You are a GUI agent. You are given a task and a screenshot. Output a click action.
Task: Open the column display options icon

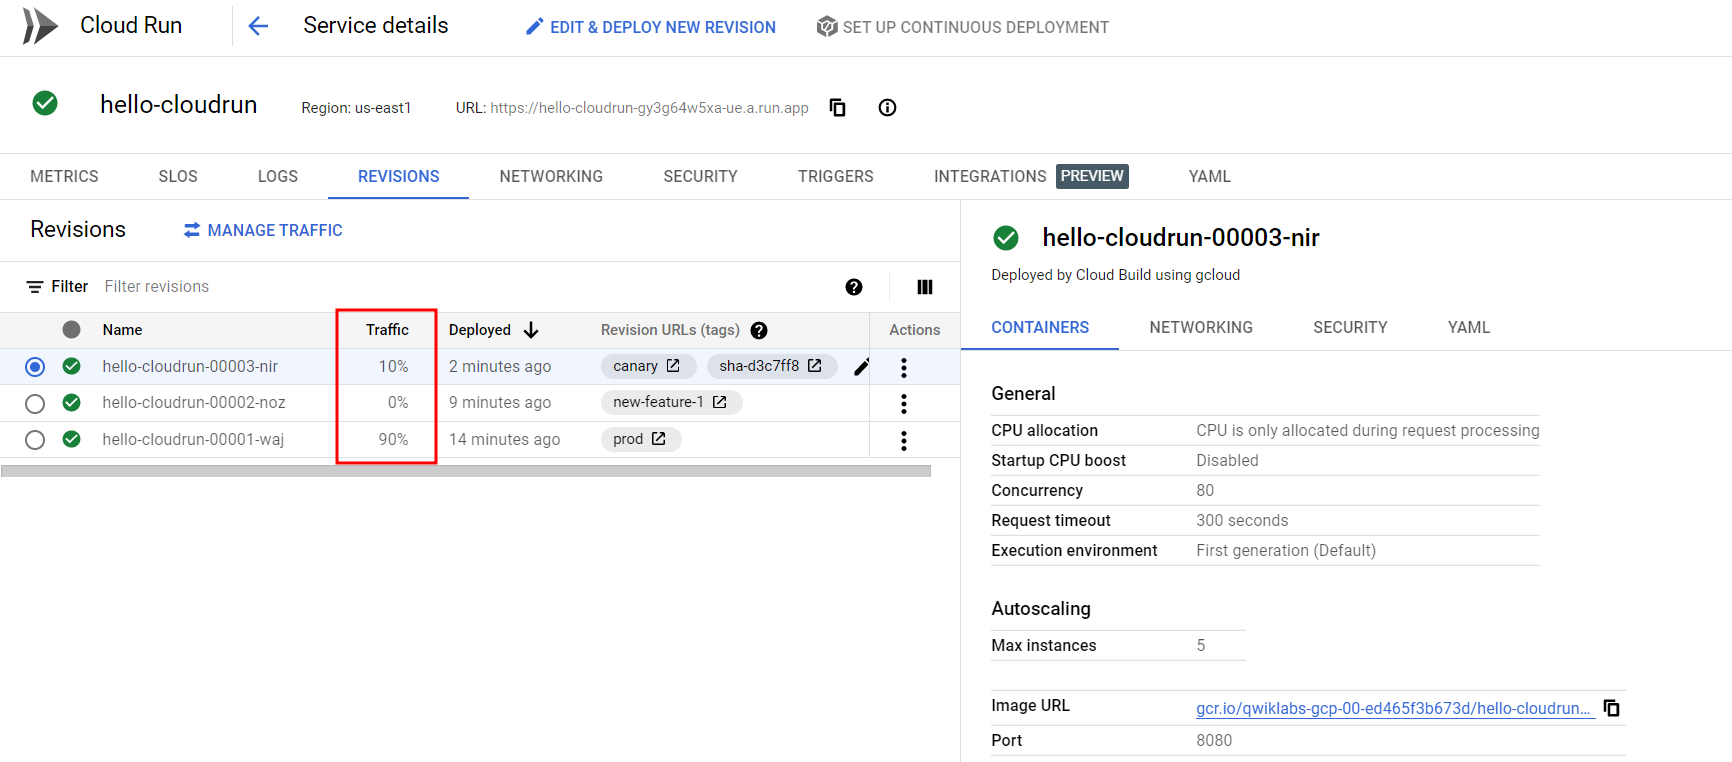tap(925, 287)
